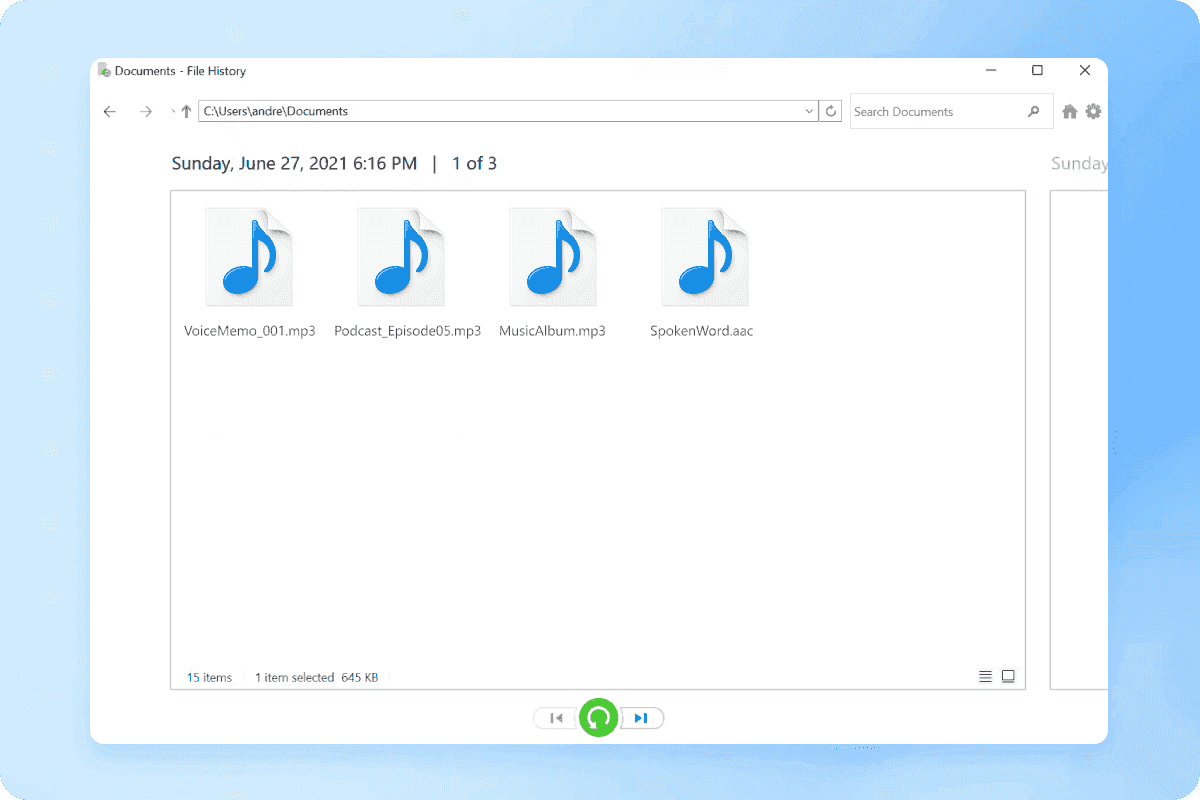
Task: Click the search magnifier icon
Action: (1034, 112)
